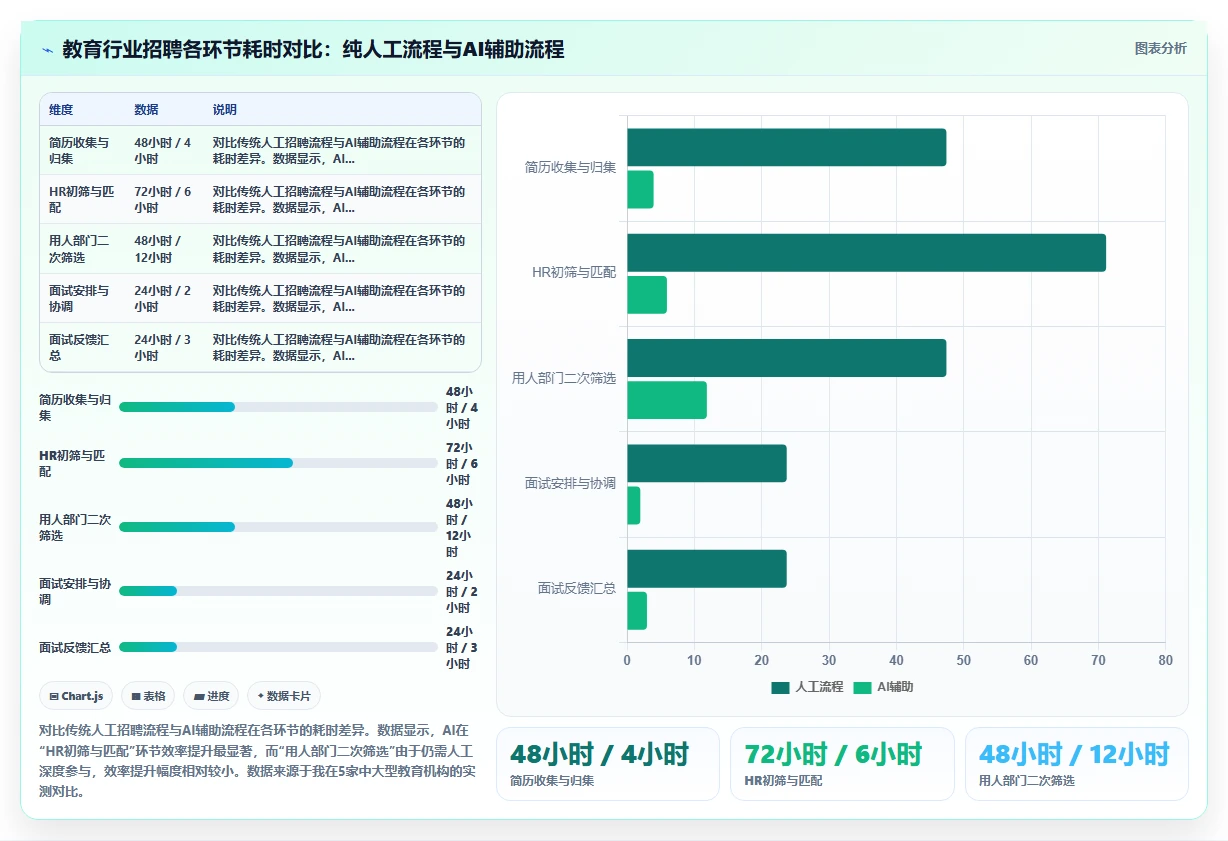Viewport: 1228px width, 841px height.
Task: Click the HR初筛与匹配 progress bar
Action: (x=278, y=463)
